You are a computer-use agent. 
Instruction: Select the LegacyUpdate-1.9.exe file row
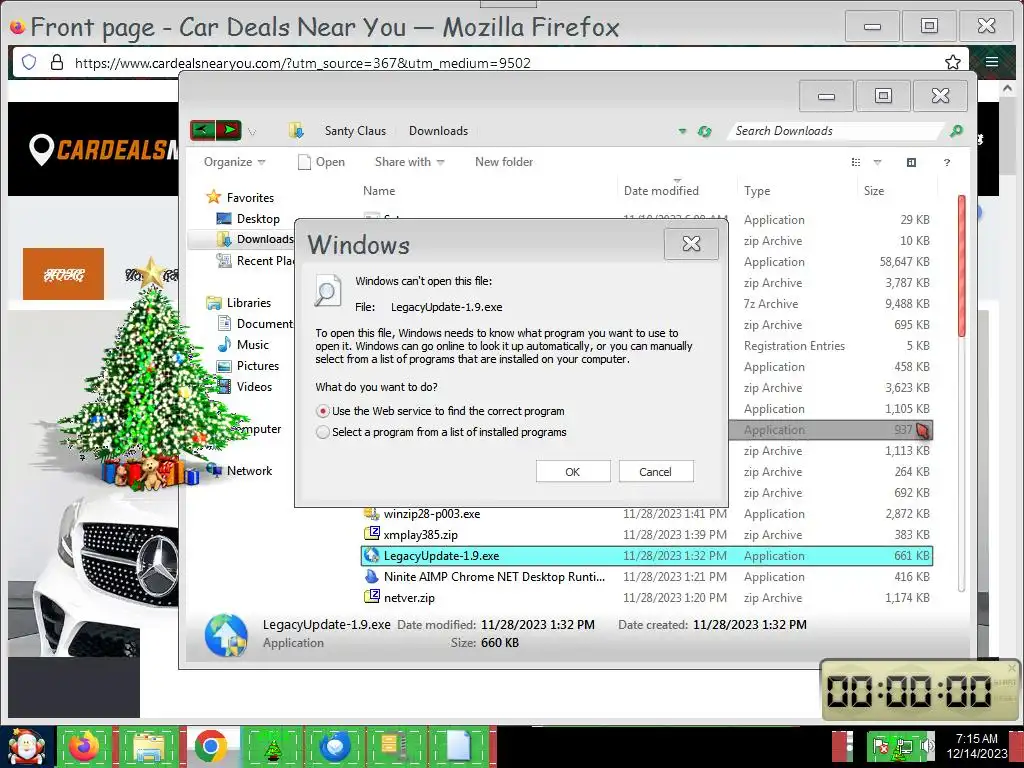coord(647,556)
